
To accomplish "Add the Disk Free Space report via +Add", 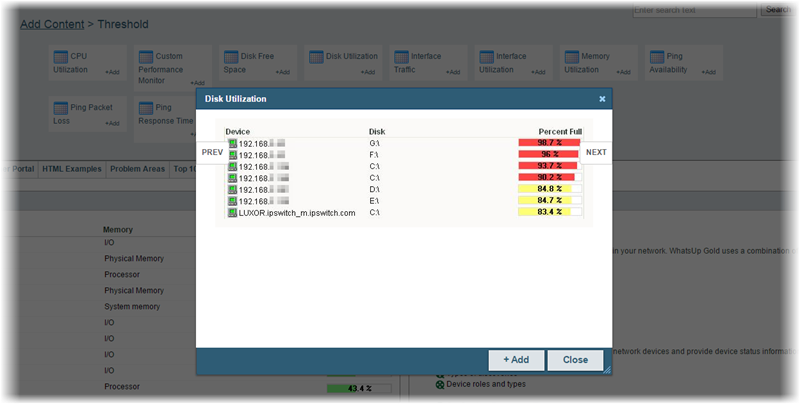I will [283, 72].
